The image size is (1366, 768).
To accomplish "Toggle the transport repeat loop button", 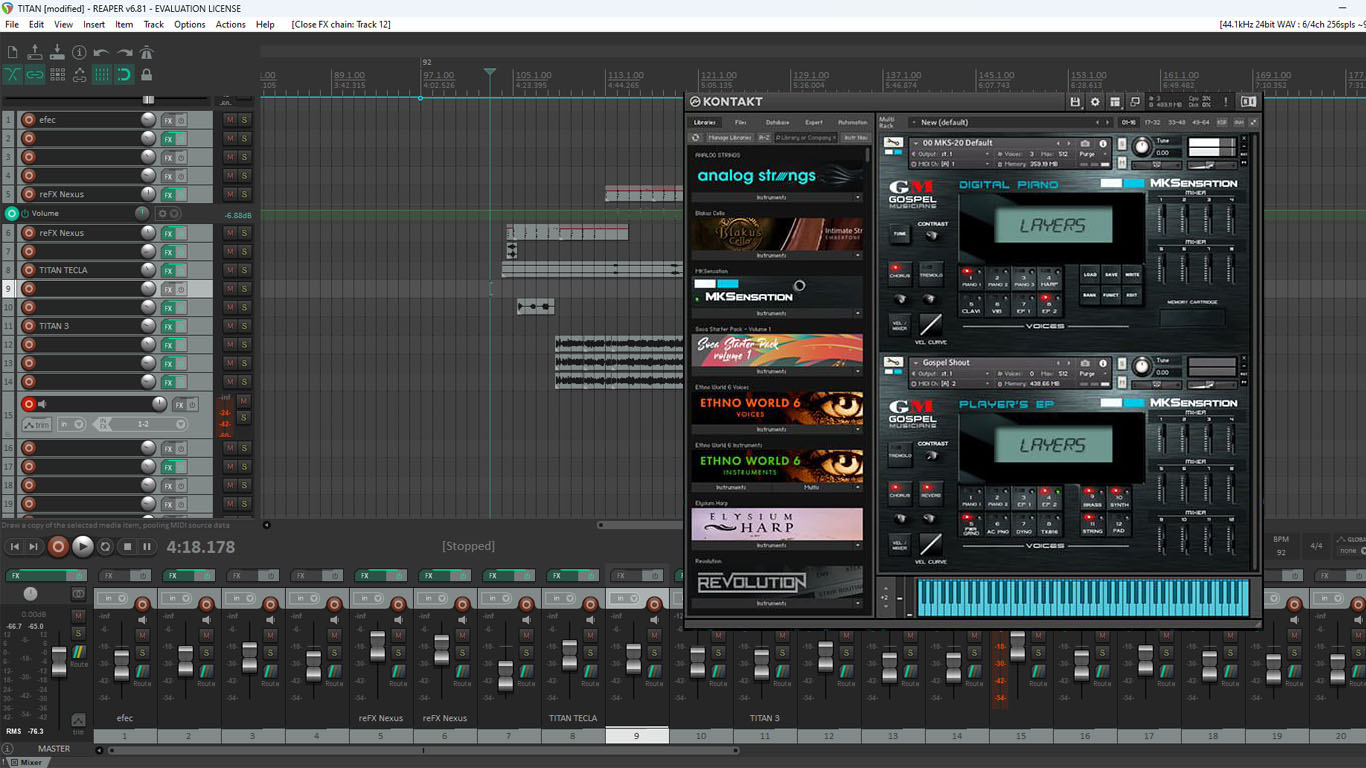I will (105, 546).
